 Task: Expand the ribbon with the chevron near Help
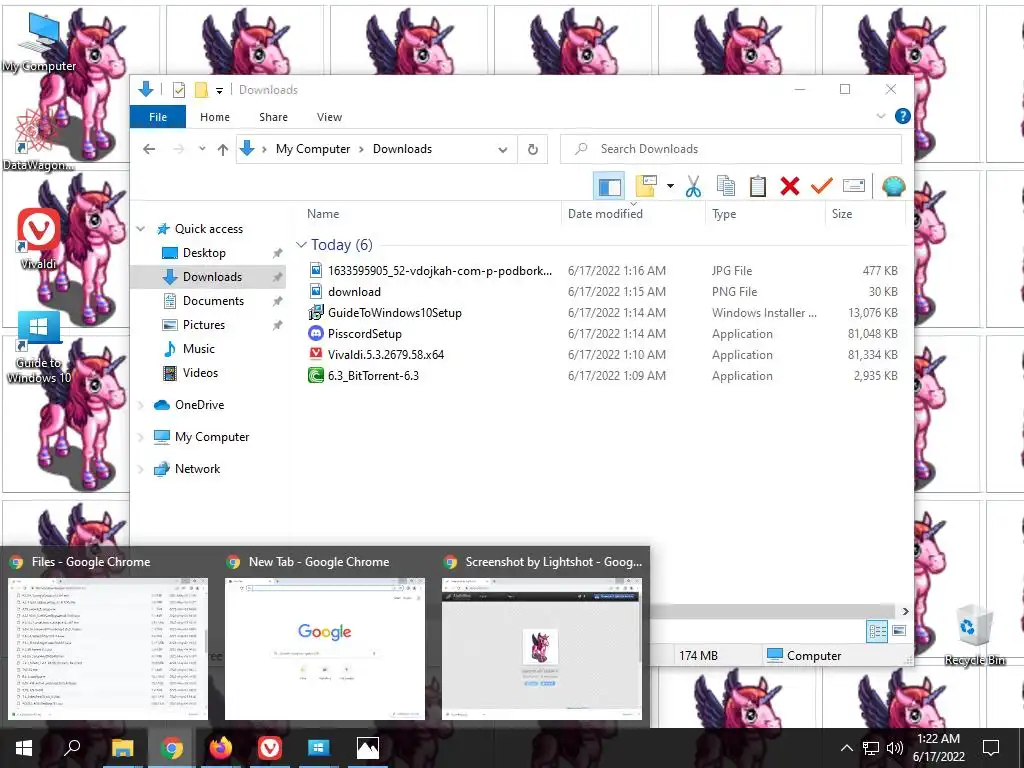tap(880, 116)
